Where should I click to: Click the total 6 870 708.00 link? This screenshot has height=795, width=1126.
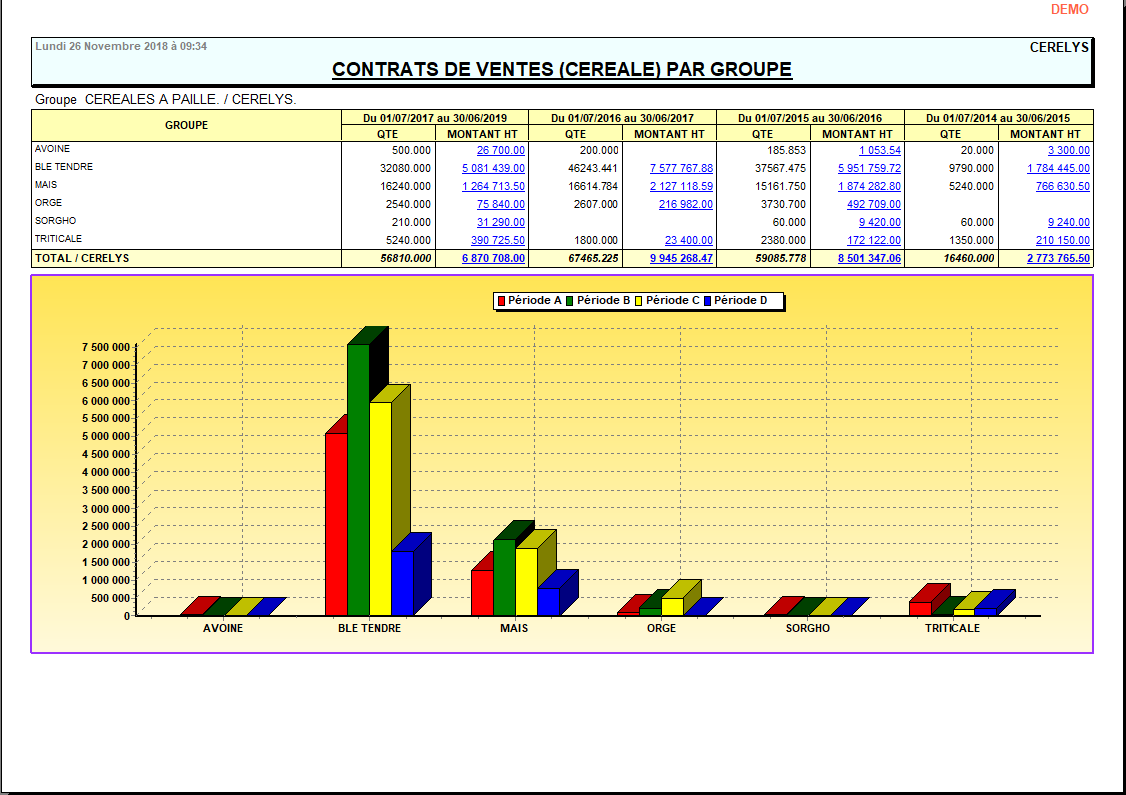493,258
